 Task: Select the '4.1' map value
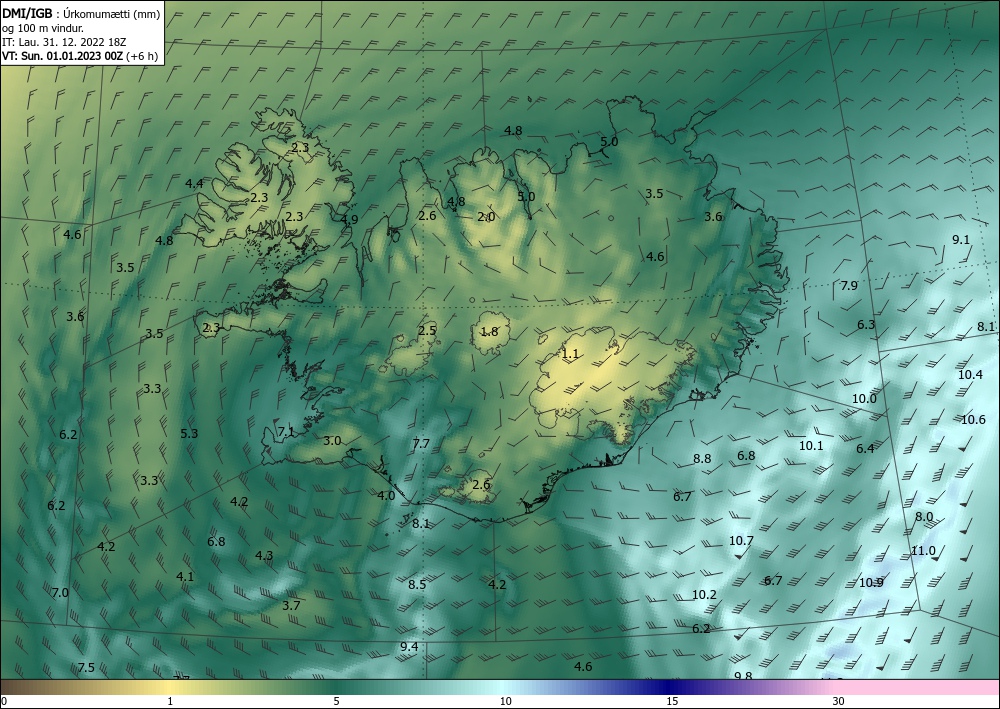[185, 576]
